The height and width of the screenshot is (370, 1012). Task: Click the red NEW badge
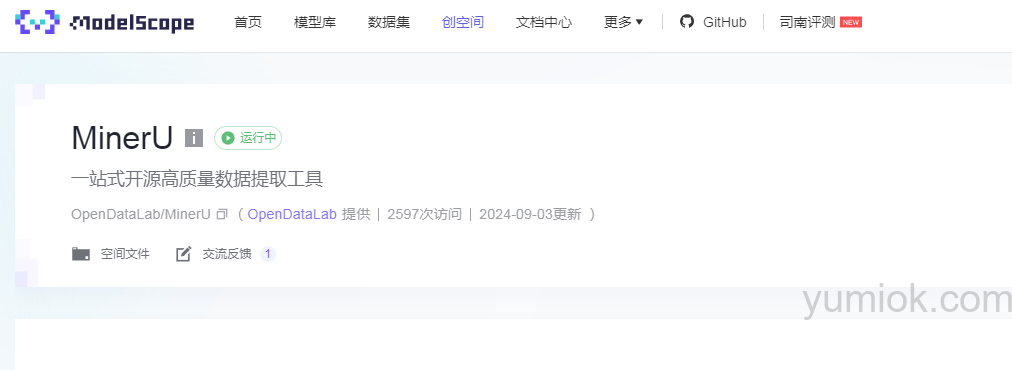[x=851, y=23]
